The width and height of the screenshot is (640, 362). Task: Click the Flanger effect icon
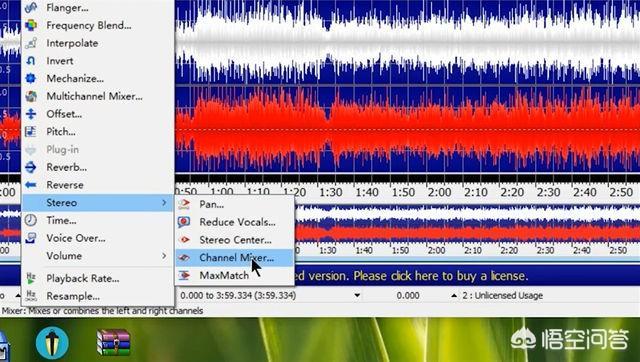point(31,8)
